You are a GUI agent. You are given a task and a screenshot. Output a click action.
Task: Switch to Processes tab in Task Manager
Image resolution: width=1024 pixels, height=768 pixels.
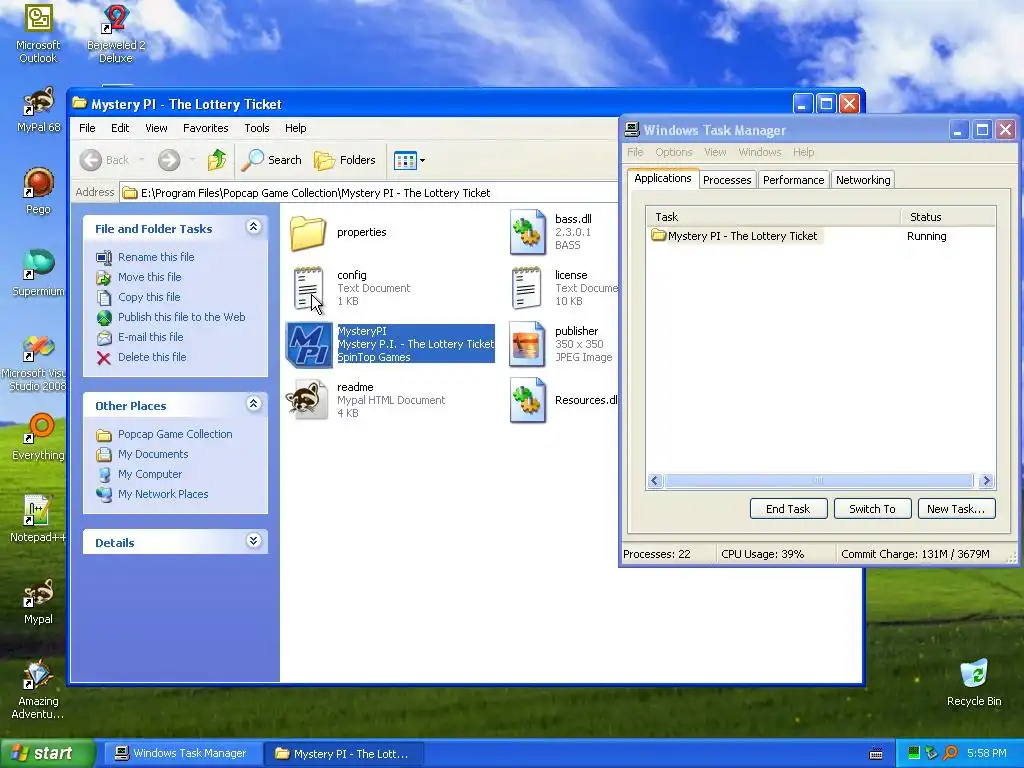click(x=727, y=180)
